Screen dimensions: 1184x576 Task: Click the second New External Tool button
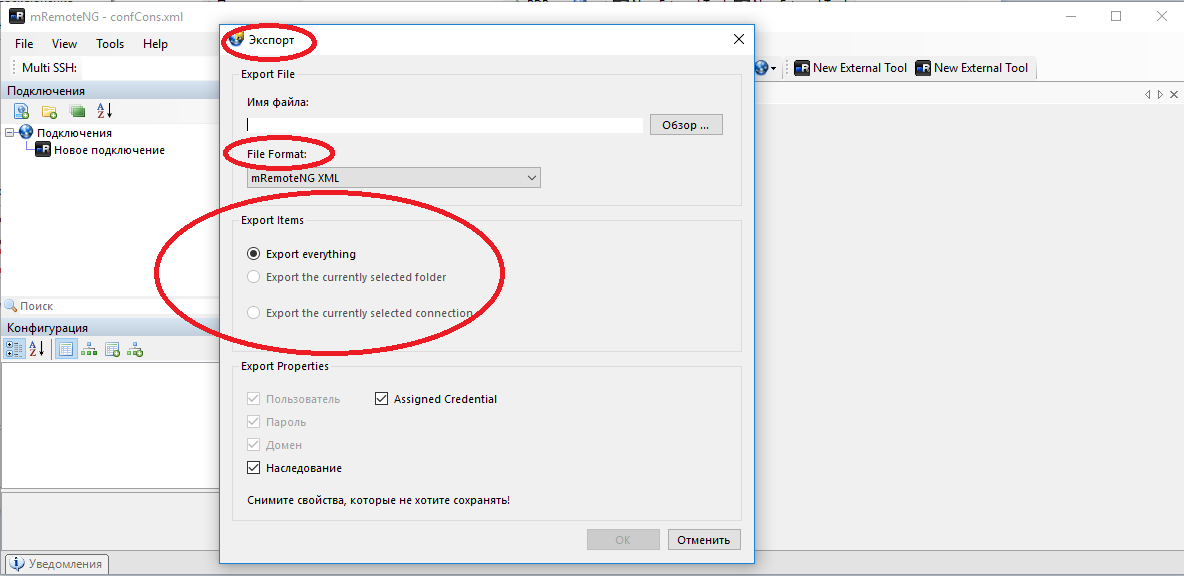coord(972,68)
